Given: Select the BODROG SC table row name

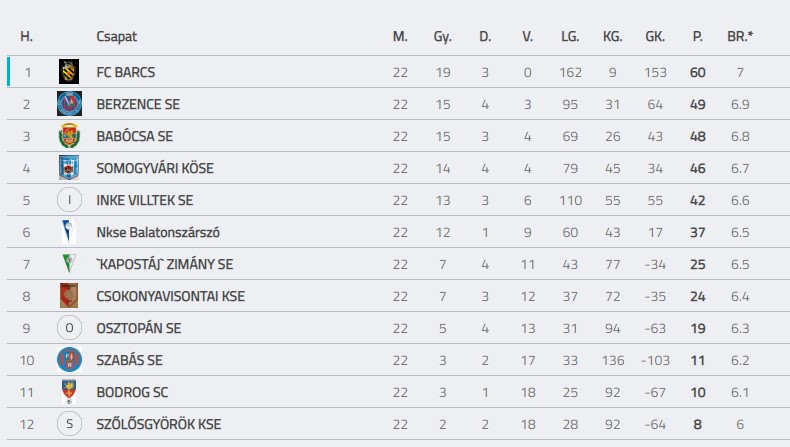Looking at the screenshot, I should click(x=134, y=392).
